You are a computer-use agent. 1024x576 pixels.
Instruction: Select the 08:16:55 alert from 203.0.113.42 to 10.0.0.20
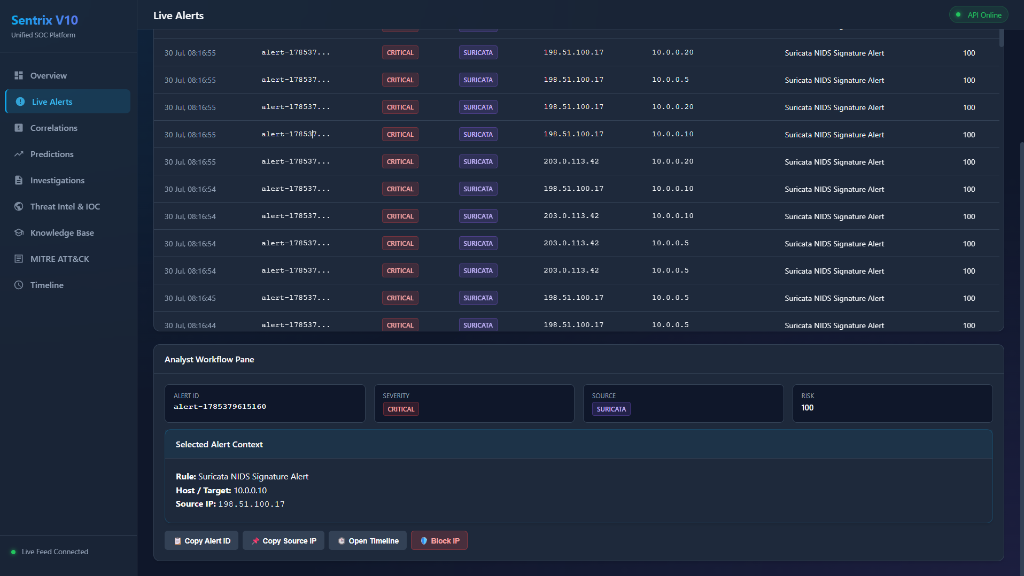577,161
